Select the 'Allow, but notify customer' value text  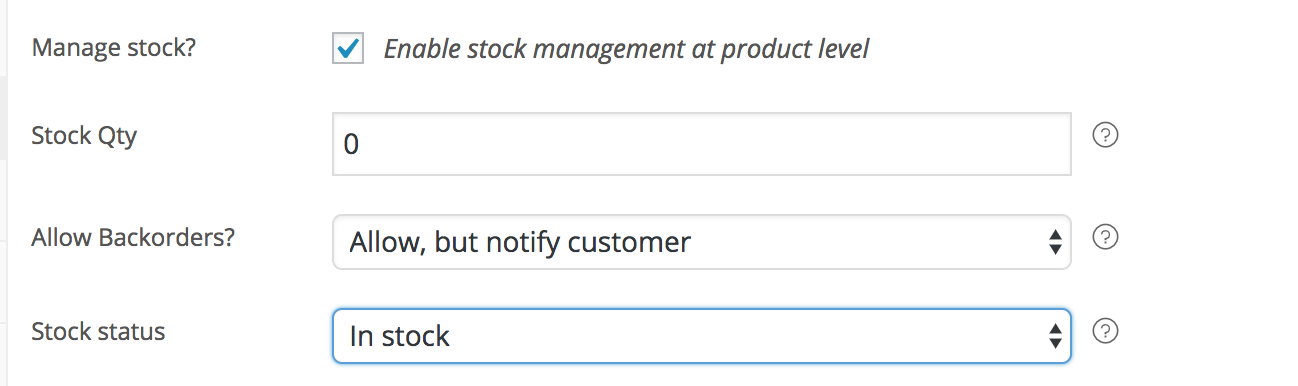point(520,242)
